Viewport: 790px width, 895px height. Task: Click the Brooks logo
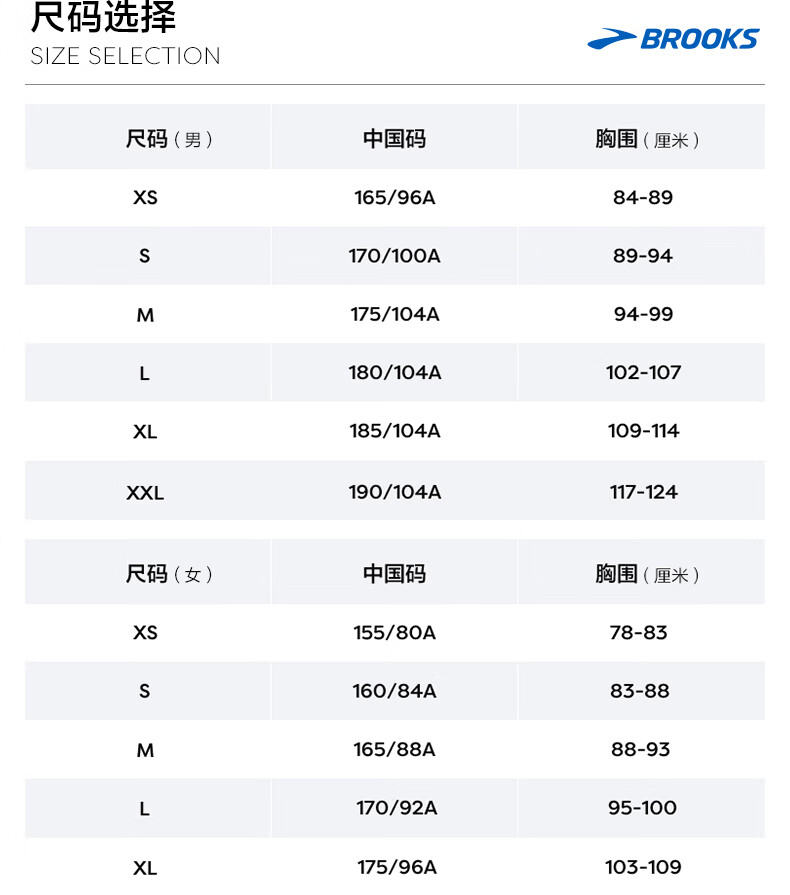click(x=673, y=39)
